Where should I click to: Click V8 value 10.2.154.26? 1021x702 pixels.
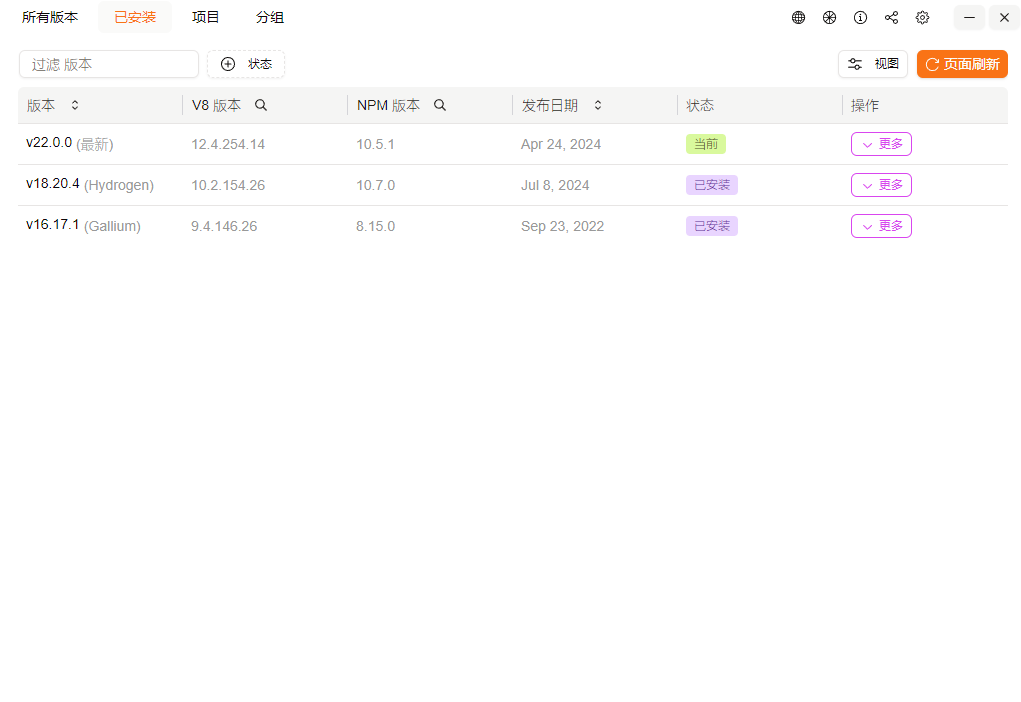[x=228, y=186]
